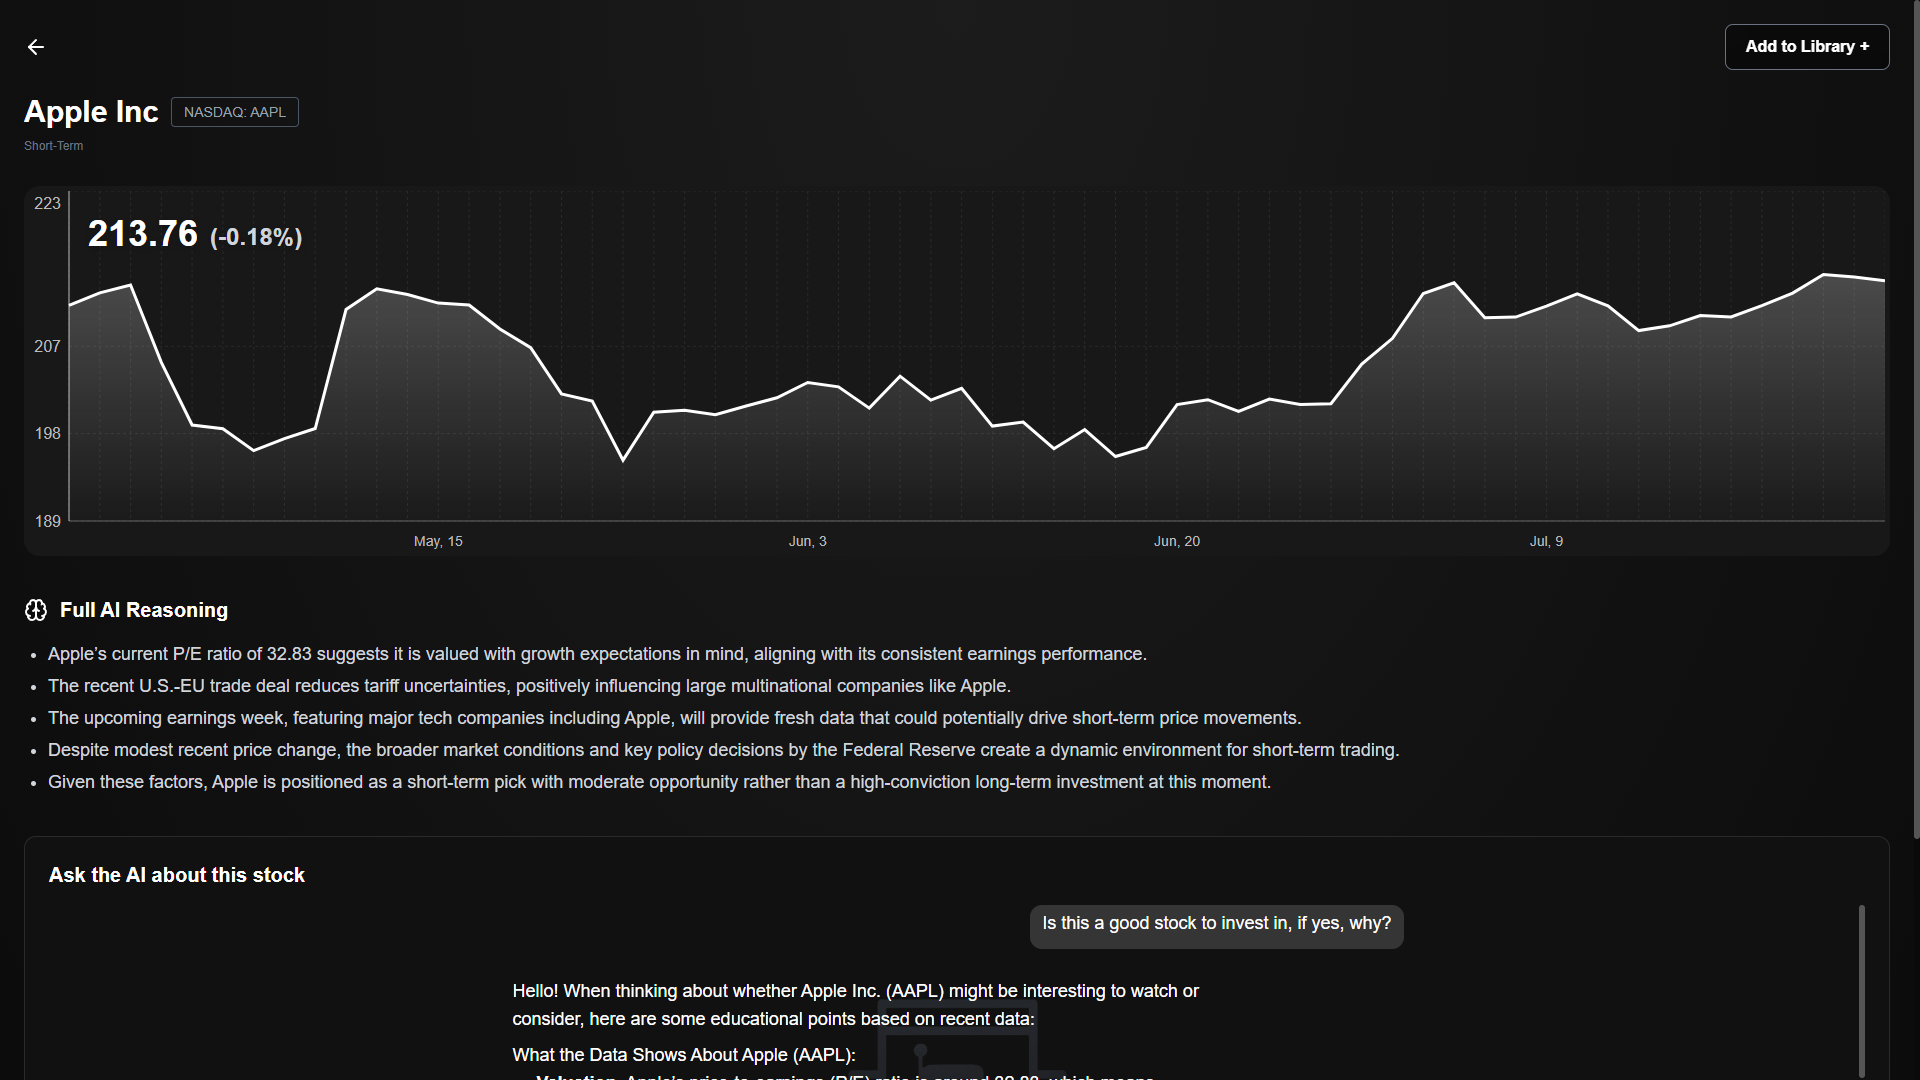Click the 223 y-axis label
Viewport: 1920px width, 1080px height.
click(47, 204)
